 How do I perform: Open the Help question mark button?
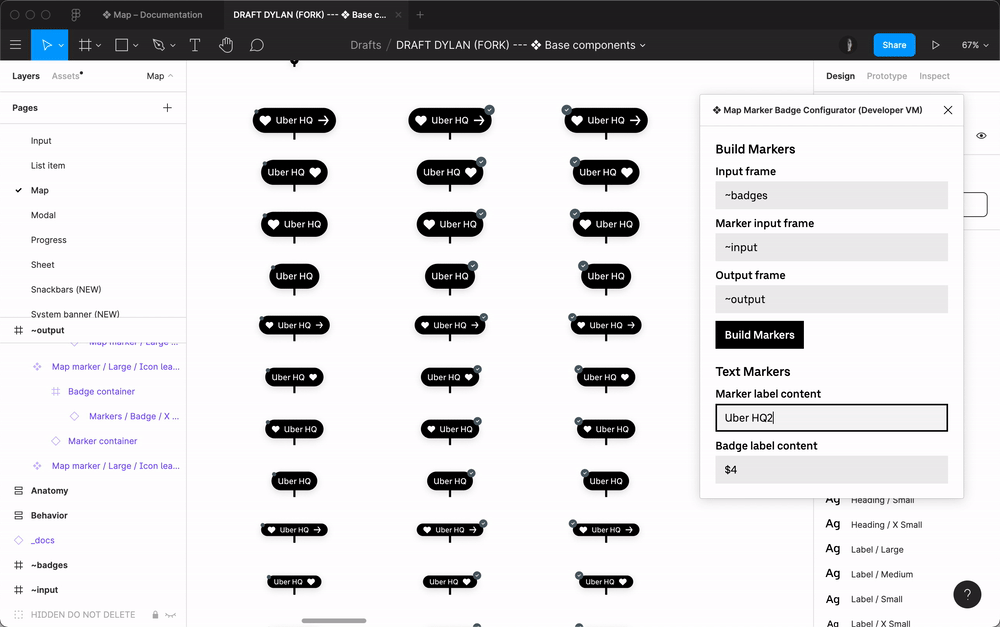coord(967,594)
